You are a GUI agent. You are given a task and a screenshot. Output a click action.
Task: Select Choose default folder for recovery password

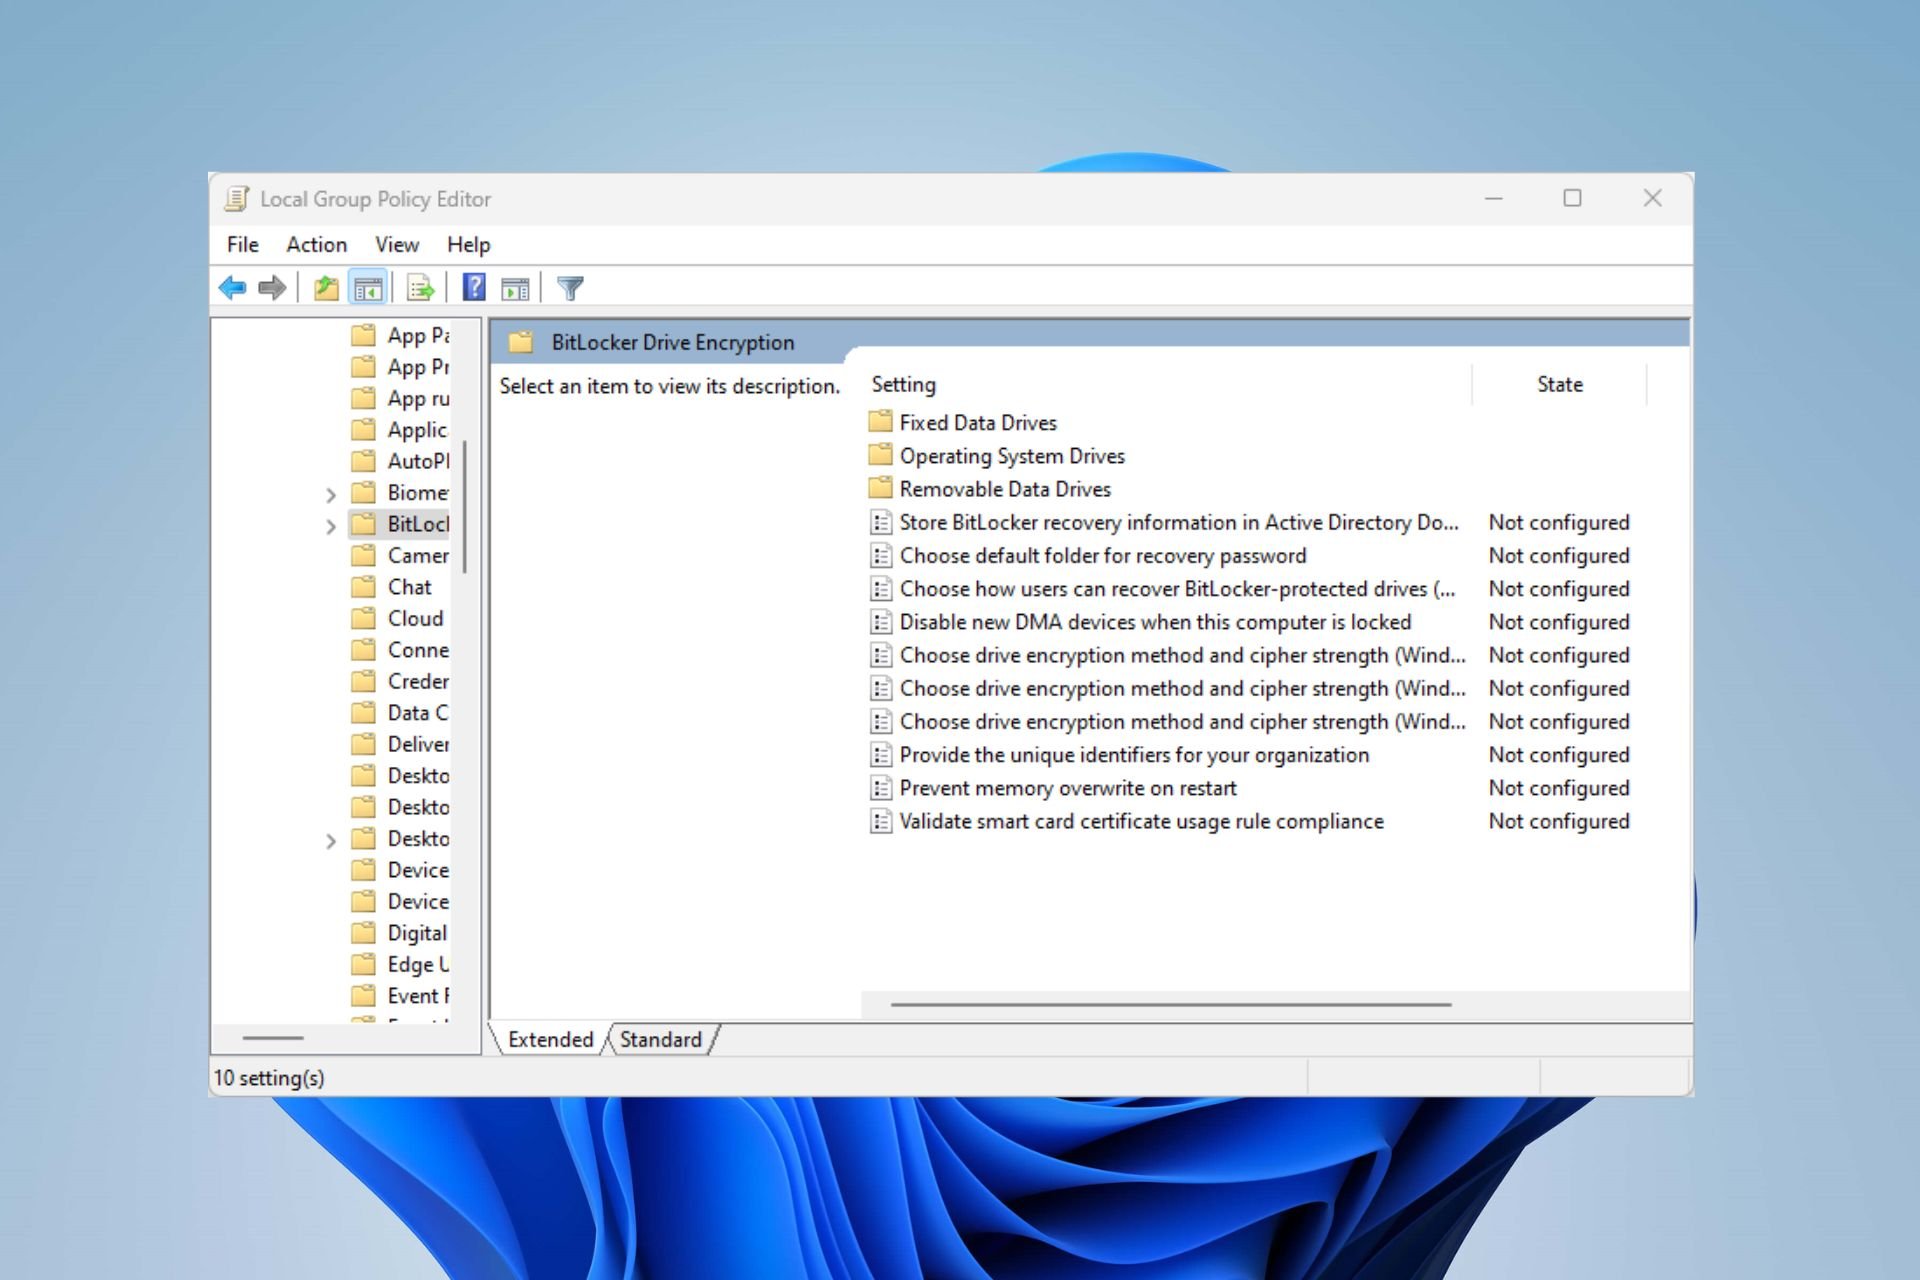tap(1103, 555)
